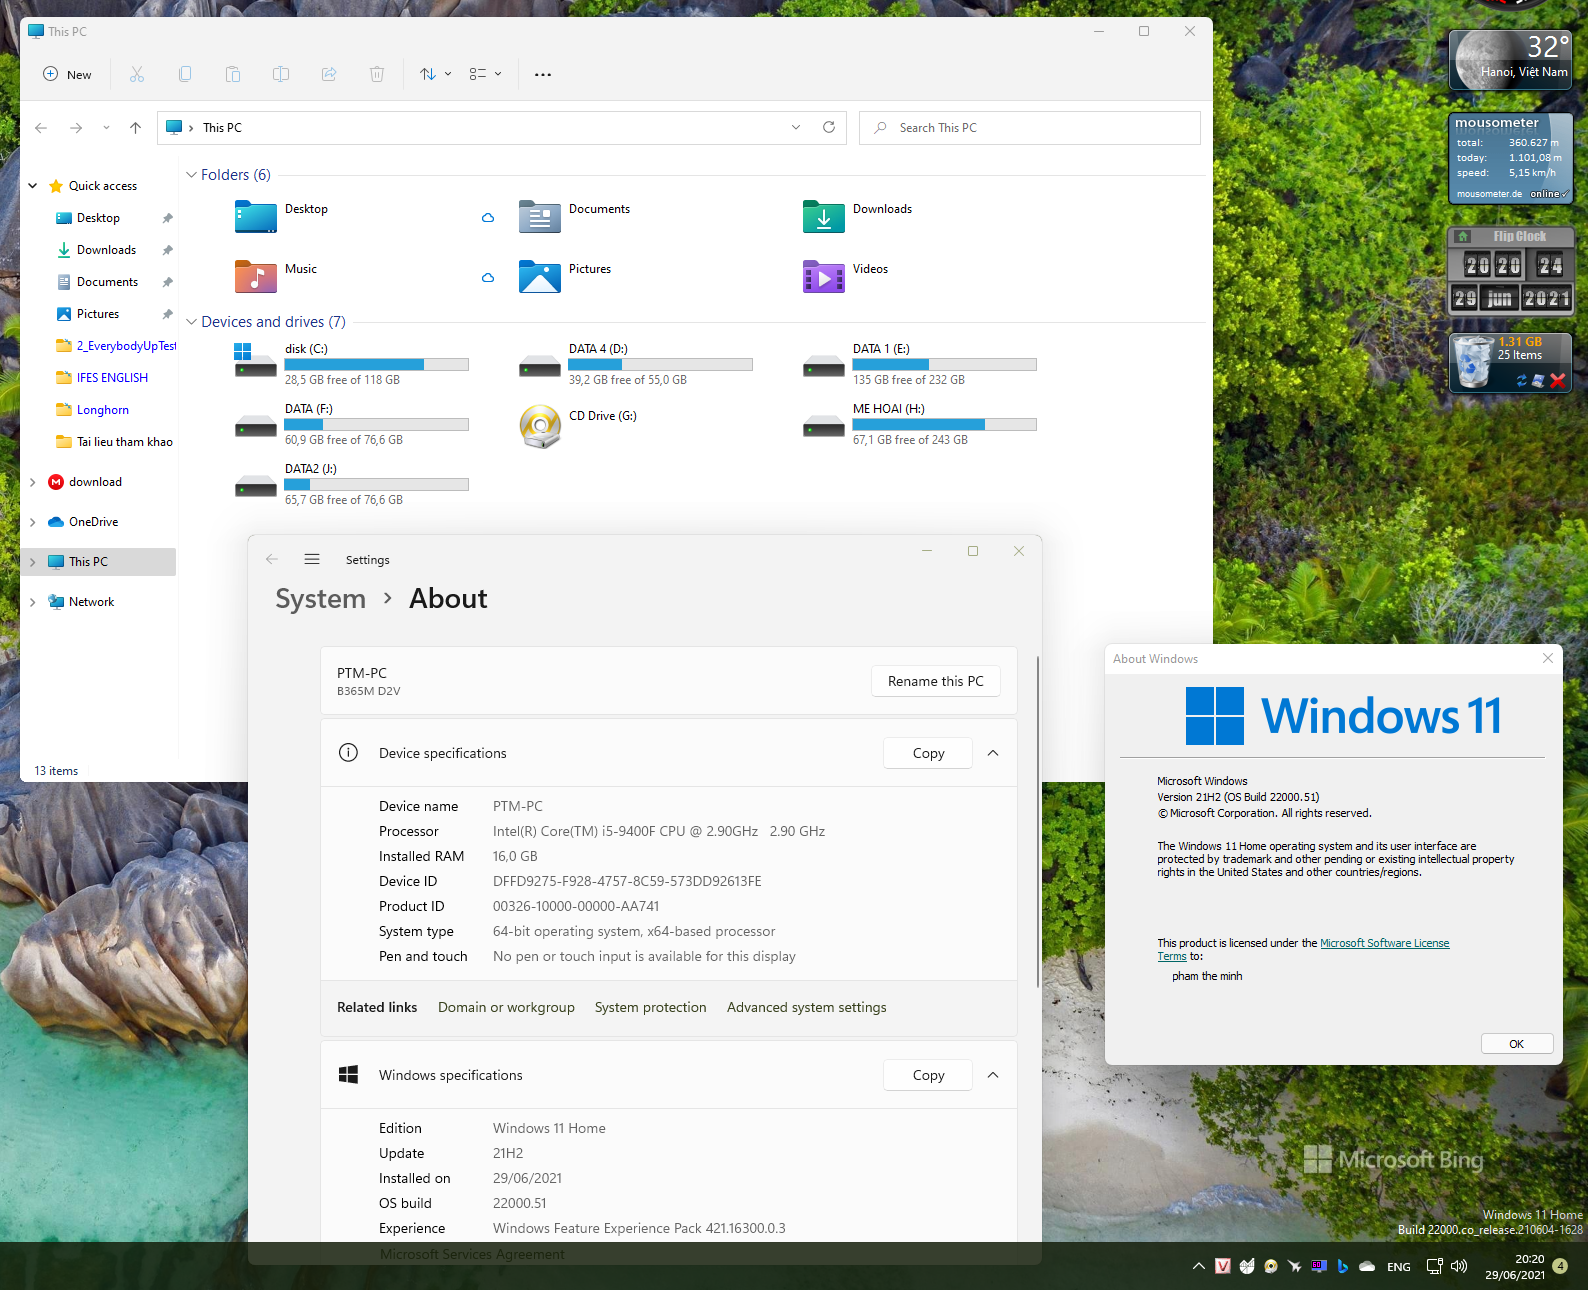This screenshot has width=1588, height=1290.
Task: Open the Sort options dropdown
Action: [x=435, y=74]
